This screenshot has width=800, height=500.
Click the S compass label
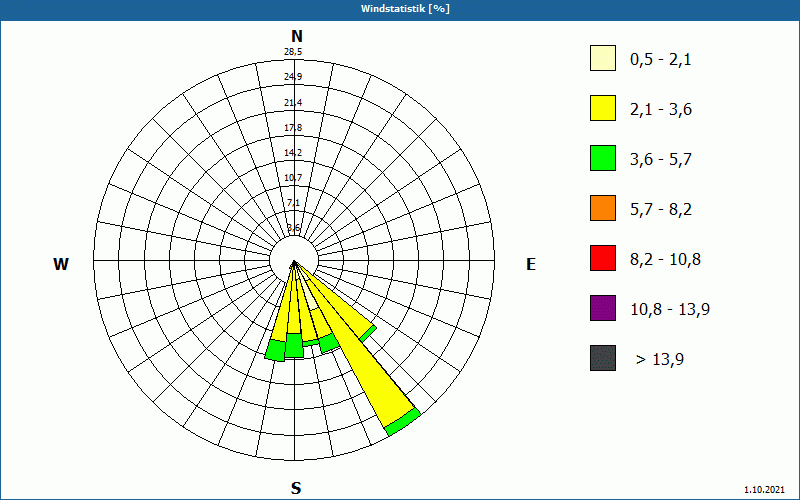click(296, 488)
